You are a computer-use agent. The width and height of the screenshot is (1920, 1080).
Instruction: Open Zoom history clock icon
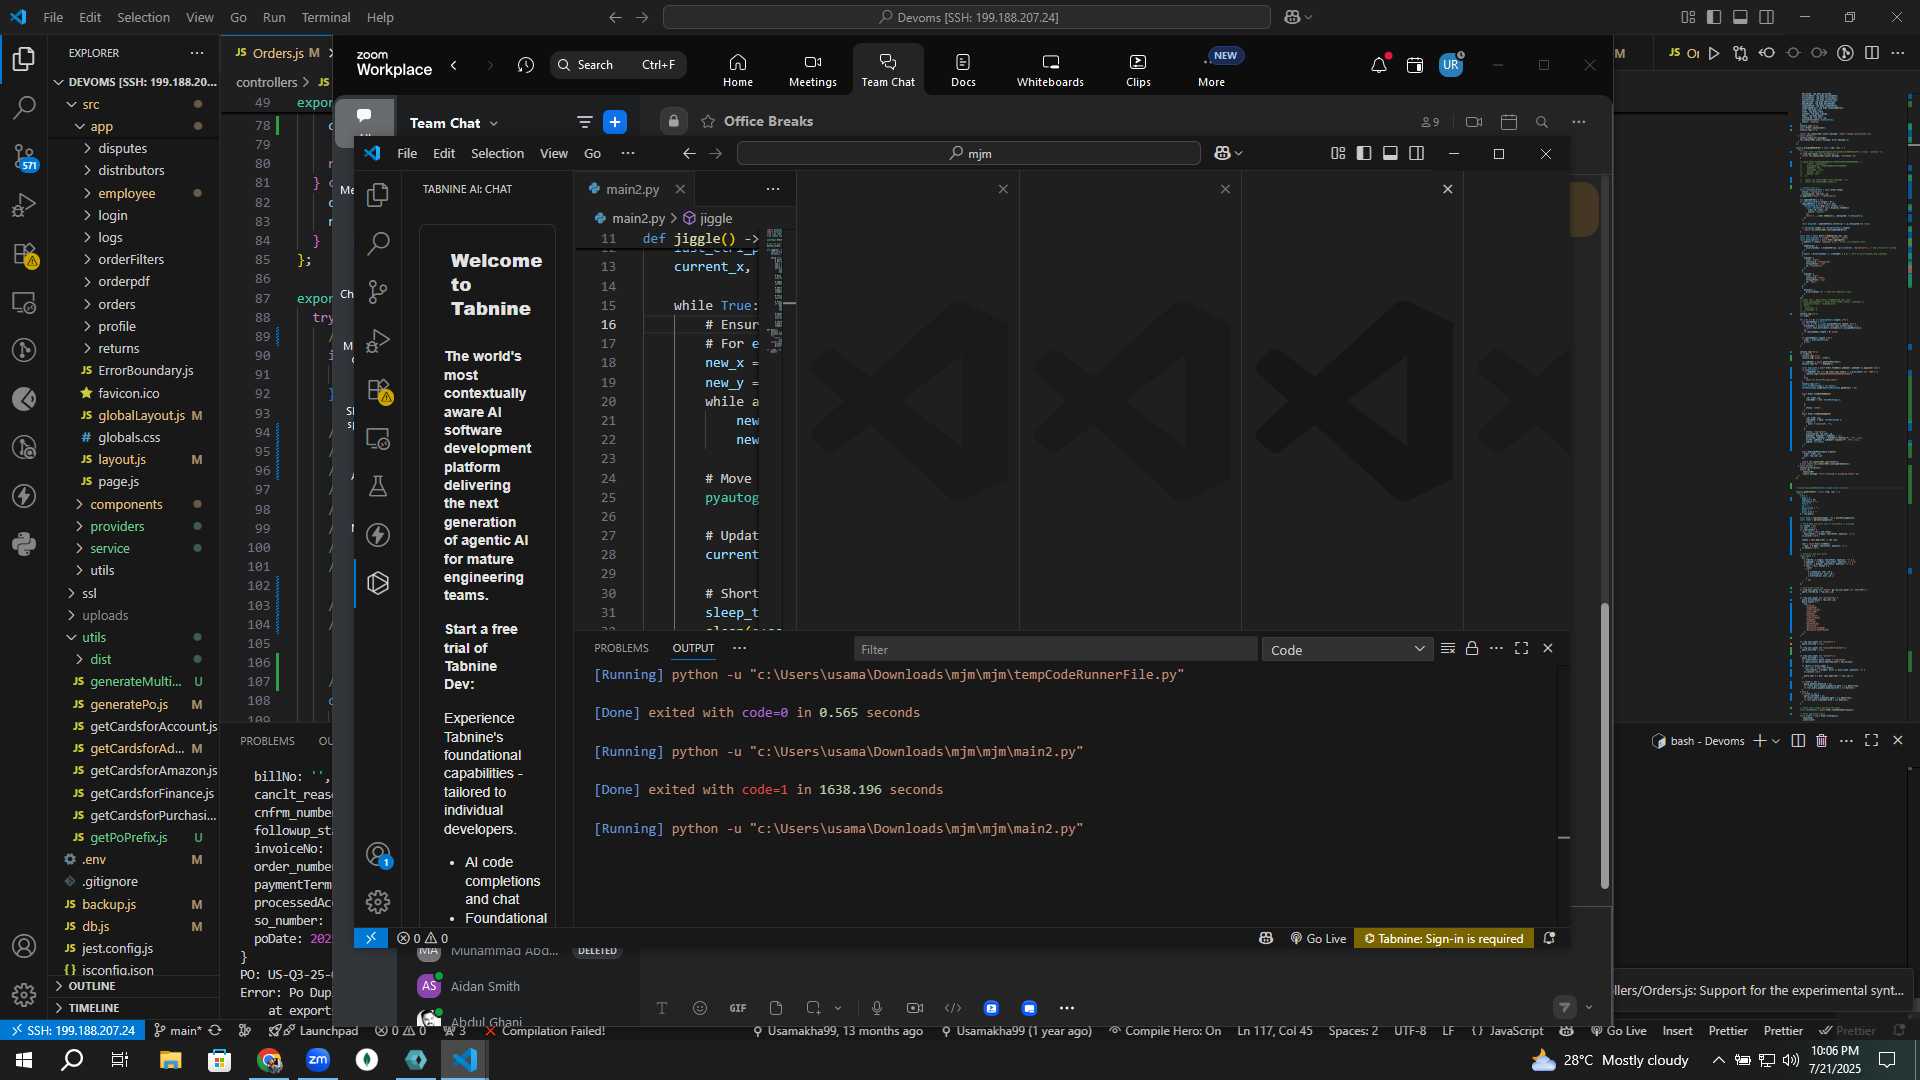tap(526, 65)
